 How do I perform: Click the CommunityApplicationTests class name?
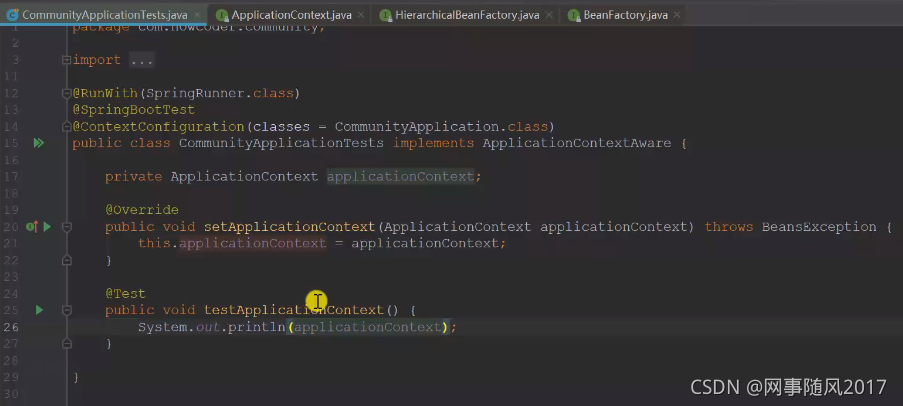(281, 143)
